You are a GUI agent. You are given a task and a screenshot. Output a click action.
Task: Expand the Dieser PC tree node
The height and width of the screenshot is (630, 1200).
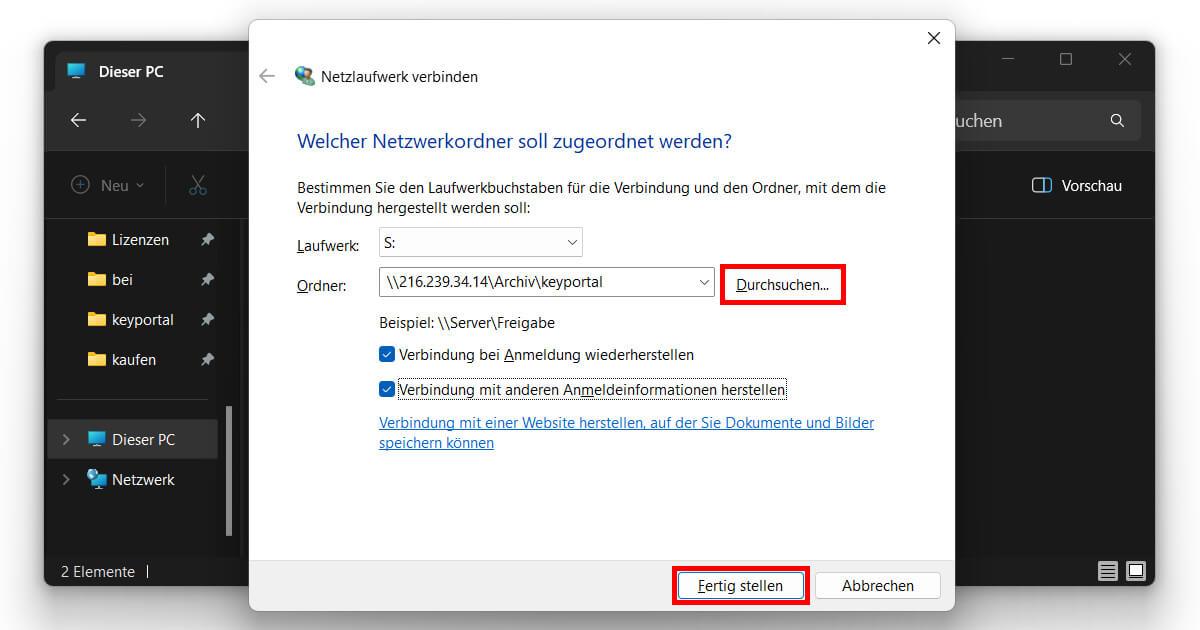coord(66,438)
